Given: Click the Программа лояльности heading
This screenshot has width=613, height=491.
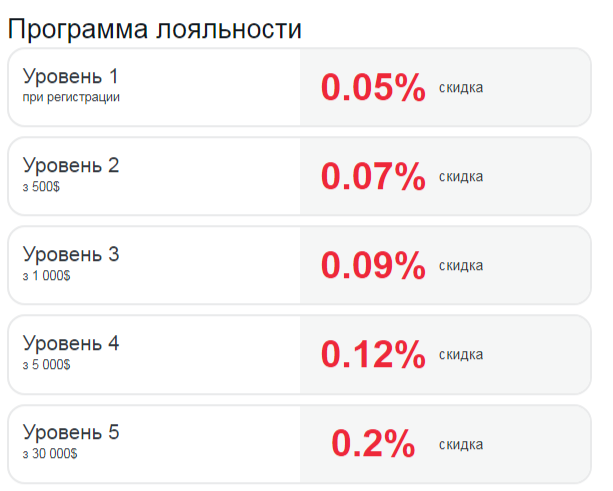Looking at the screenshot, I should coord(154,30).
